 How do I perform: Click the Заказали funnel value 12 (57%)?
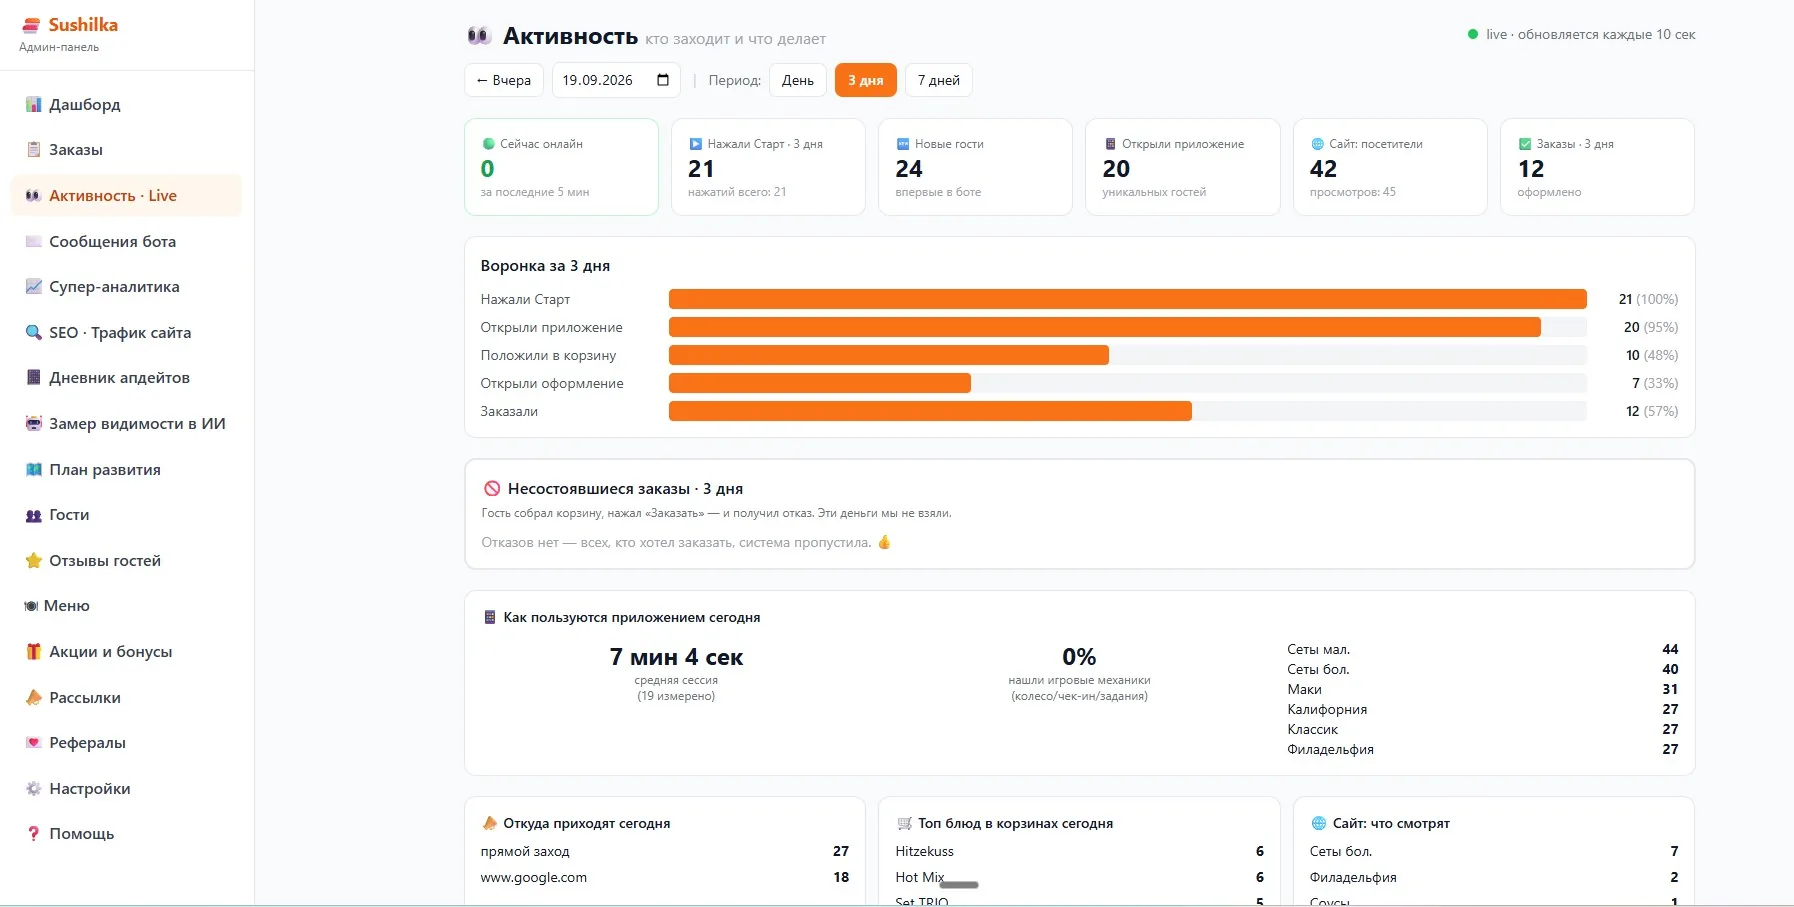[1652, 411]
